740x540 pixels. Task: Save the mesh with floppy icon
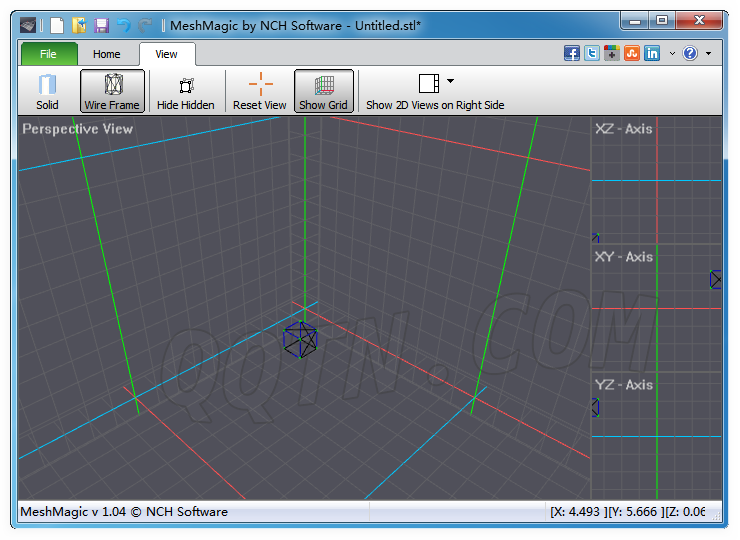tap(101, 25)
